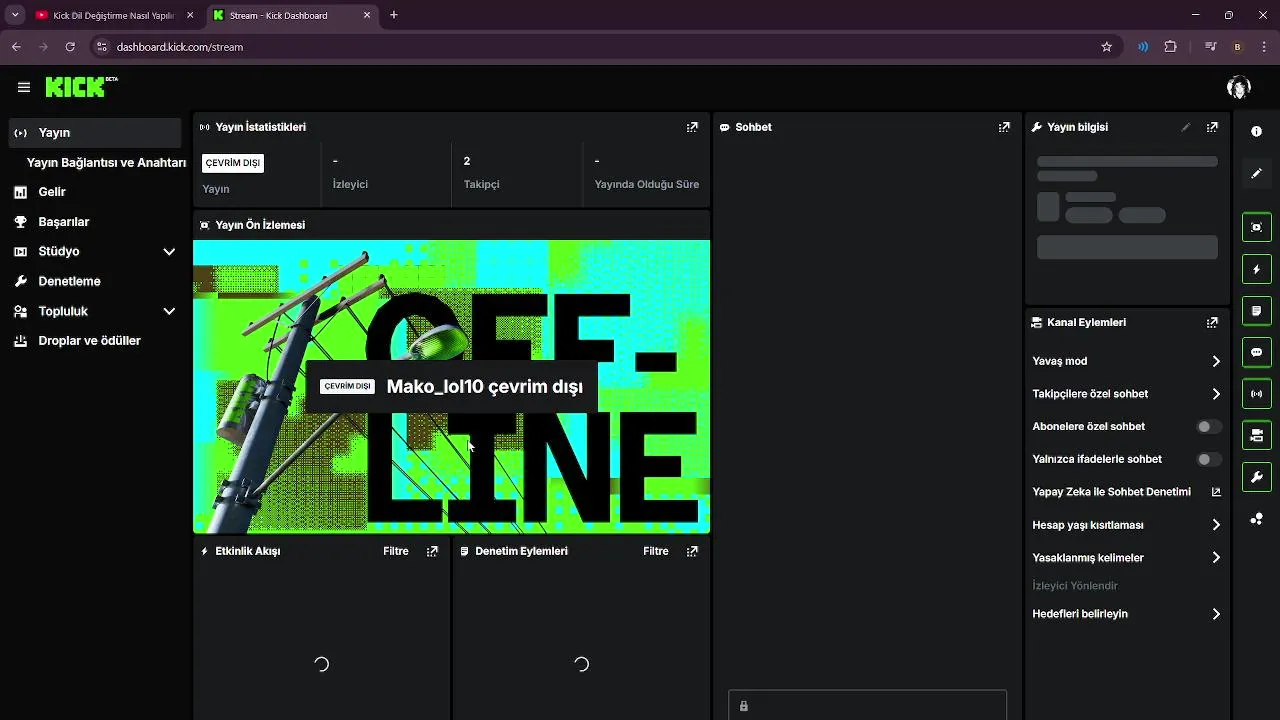Click the offline stream preview image
The height and width of the screenshot is (720, 1280).
click(x=451, y=386)
